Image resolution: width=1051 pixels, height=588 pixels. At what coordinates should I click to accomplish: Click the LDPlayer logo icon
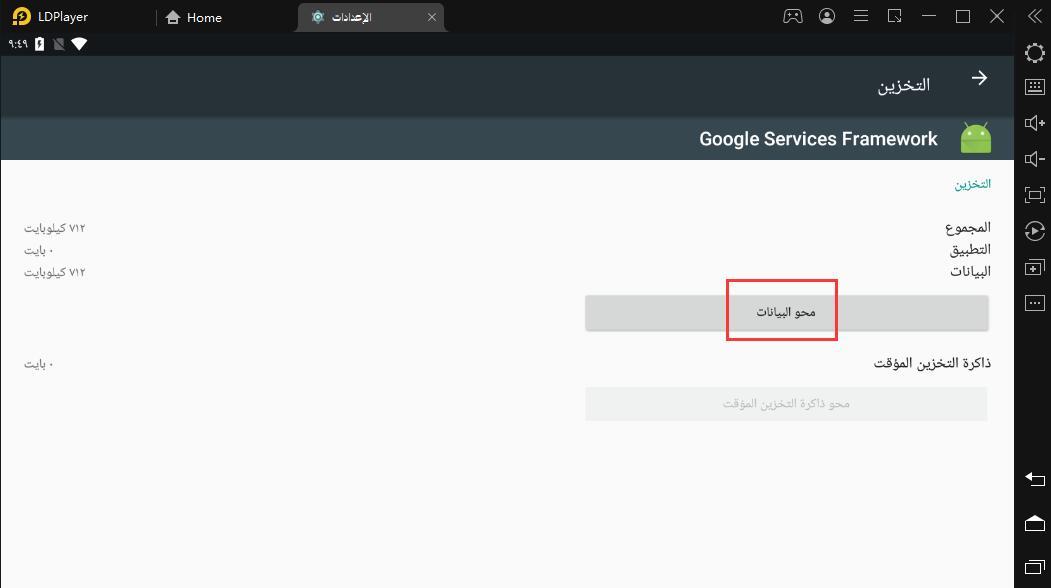(21, 17)
